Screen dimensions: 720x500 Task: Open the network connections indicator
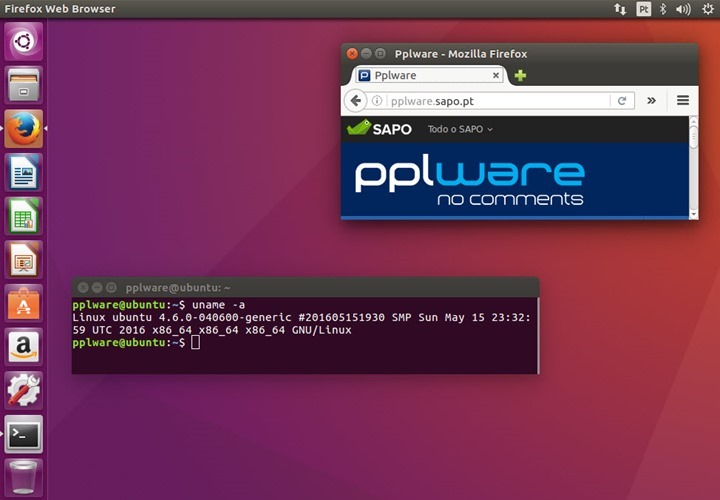[x=620, y=9]
